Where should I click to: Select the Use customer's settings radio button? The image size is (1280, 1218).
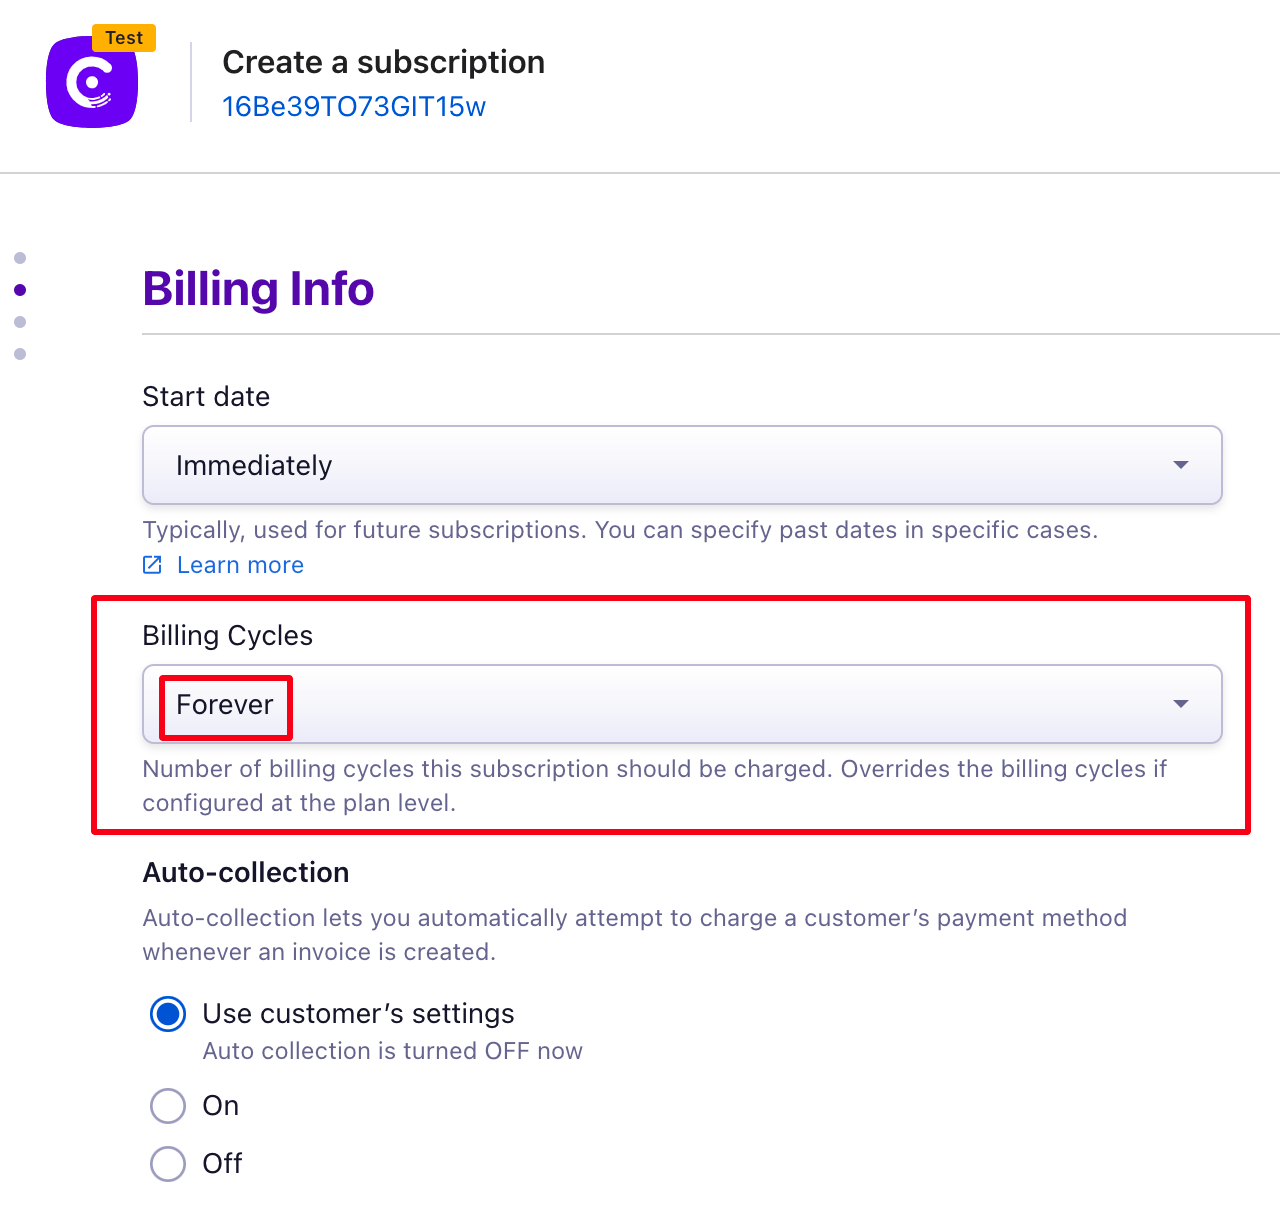tap(168, 1014)
